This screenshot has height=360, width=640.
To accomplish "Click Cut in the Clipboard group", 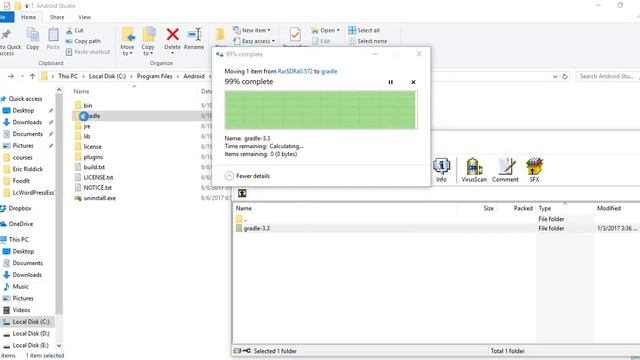I will (x=75, y=30).
